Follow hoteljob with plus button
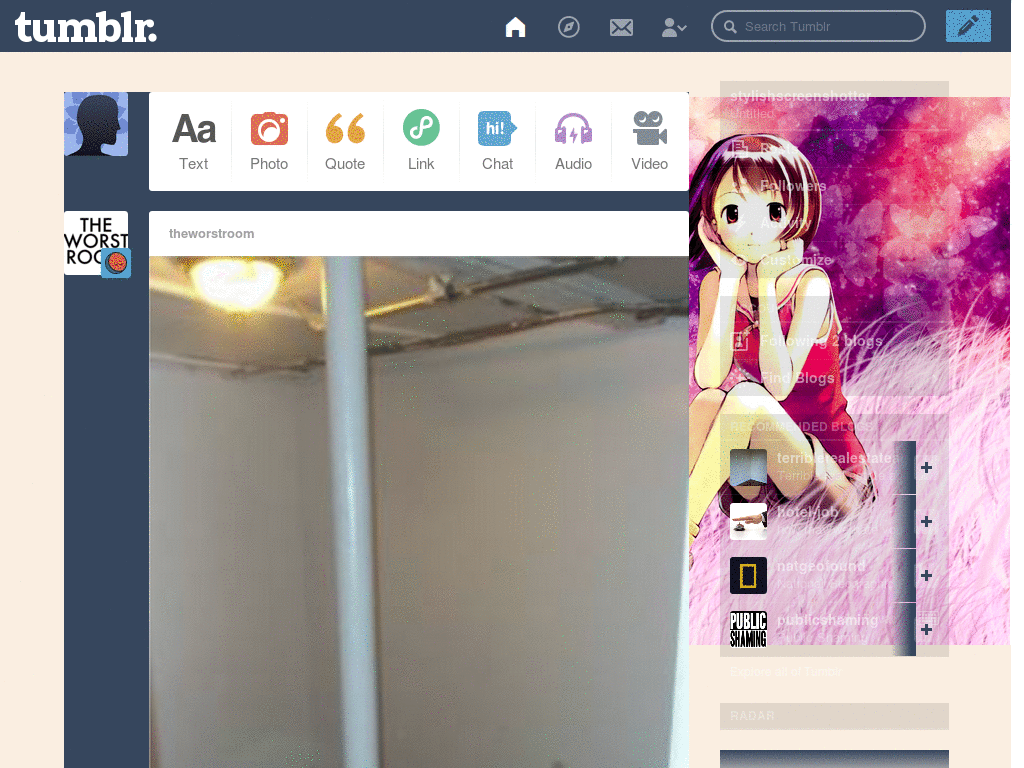Image resolution: width=1024 pixels, height=768 pixels. [926, 521]
